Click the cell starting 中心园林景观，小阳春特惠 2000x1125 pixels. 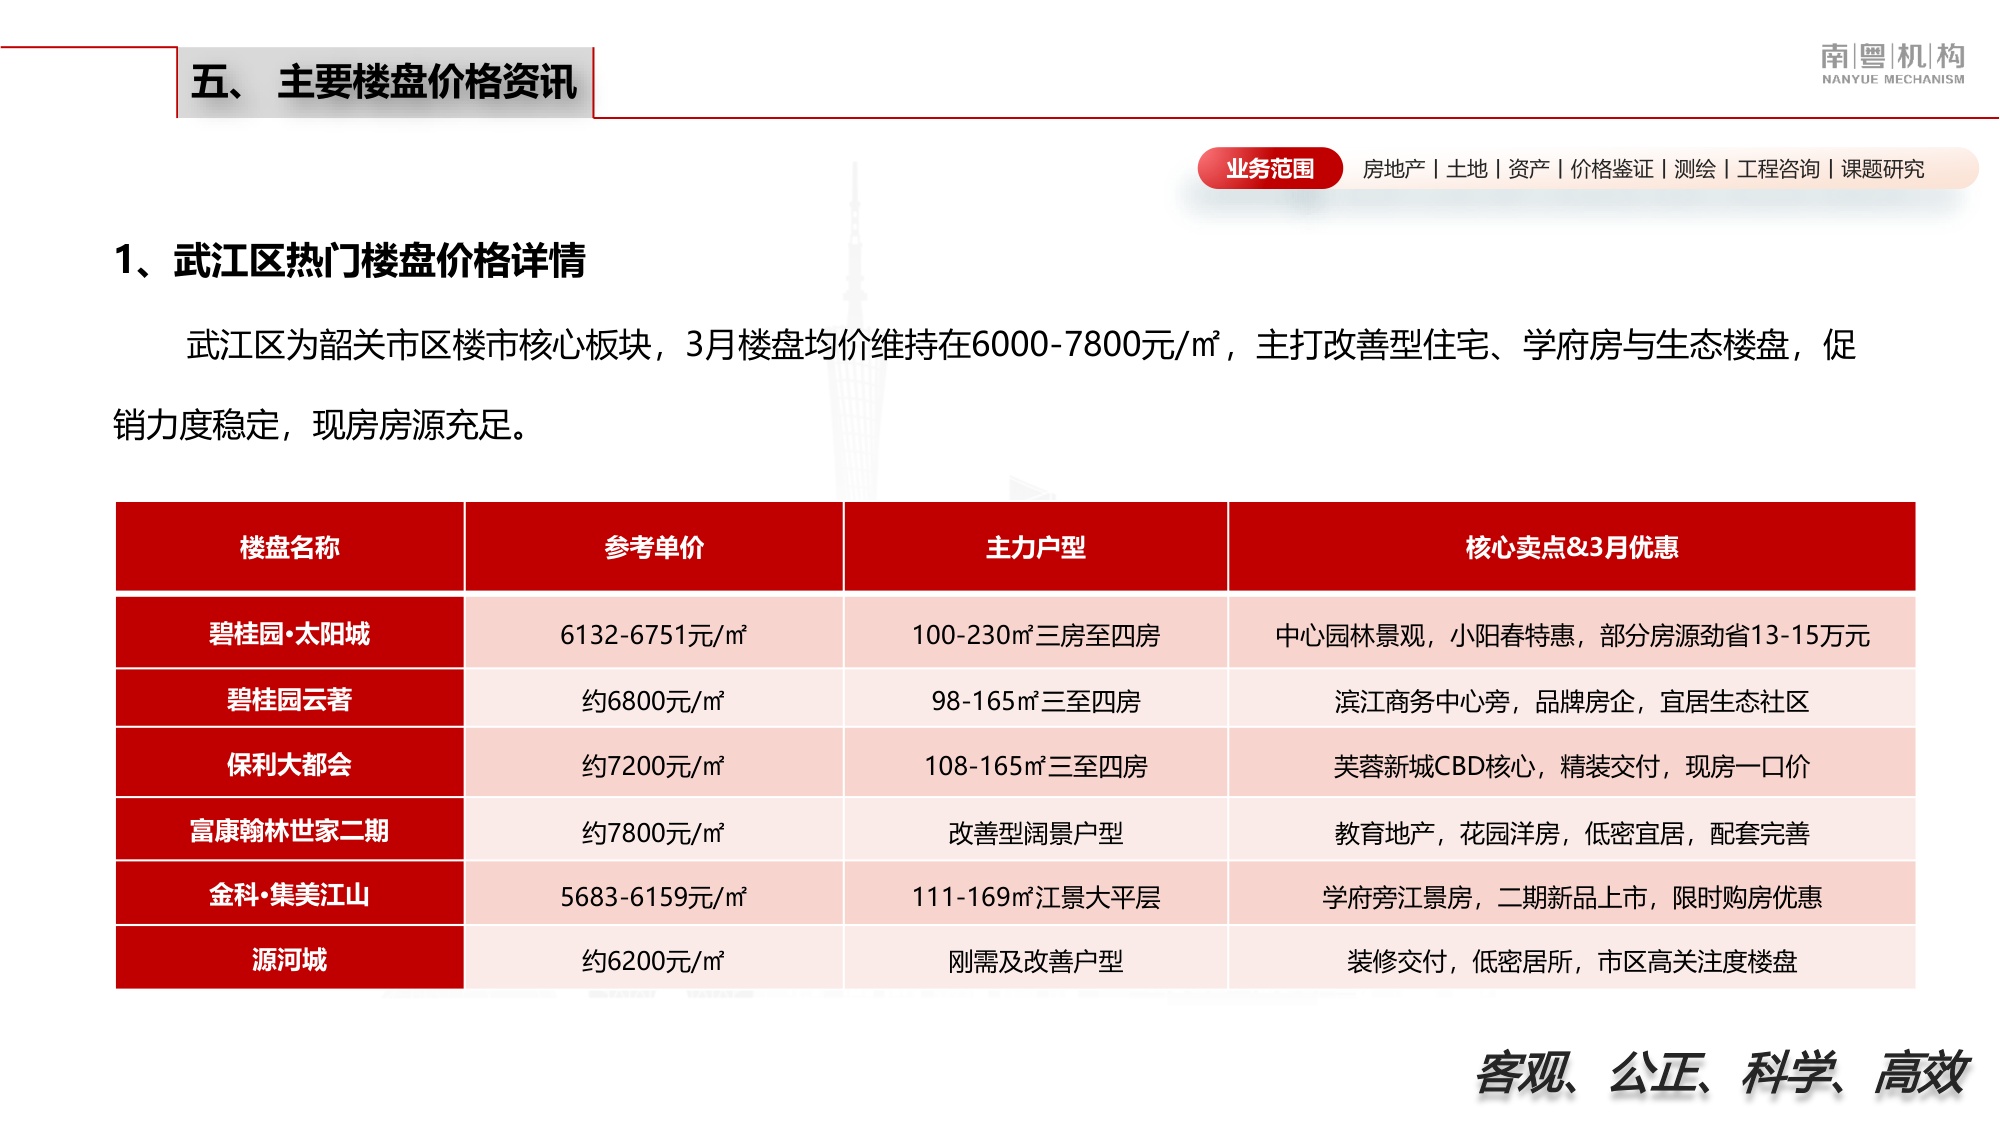[x=1572, y=634]
